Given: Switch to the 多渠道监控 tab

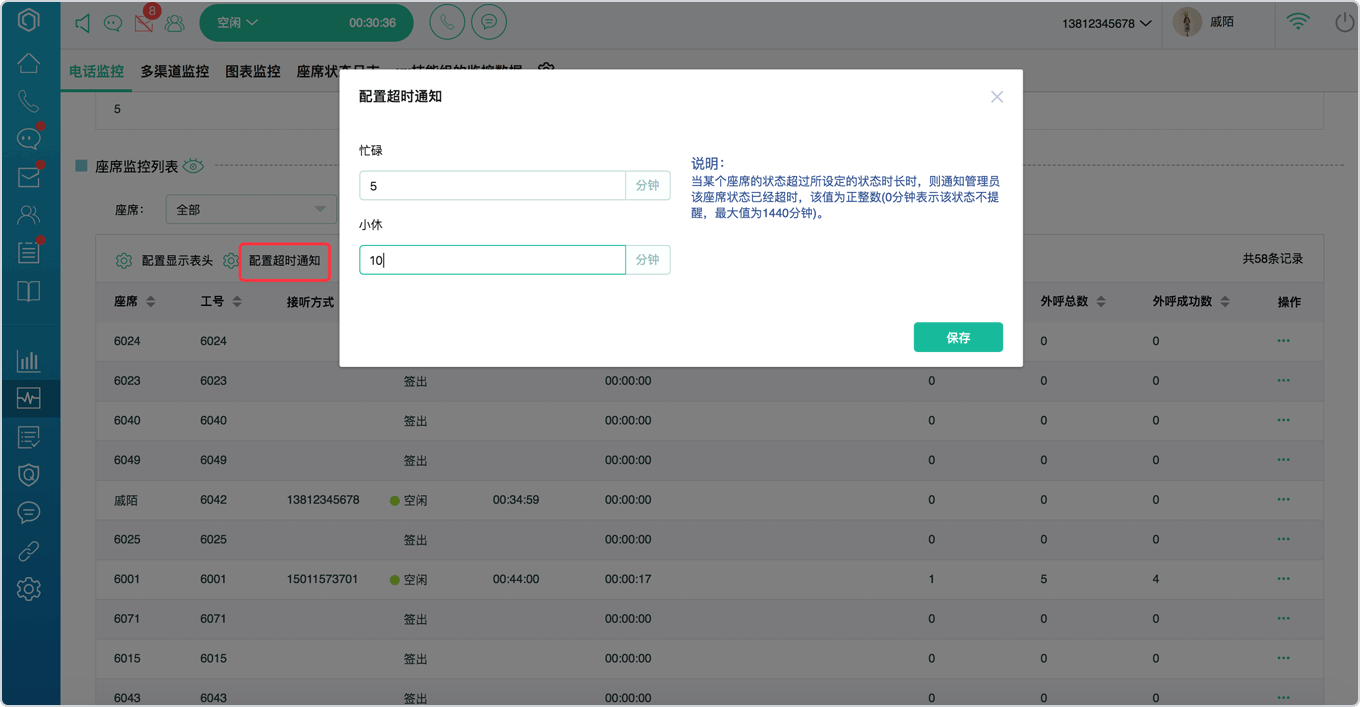Looking at the screenshot, I should [x=175, y=72].
